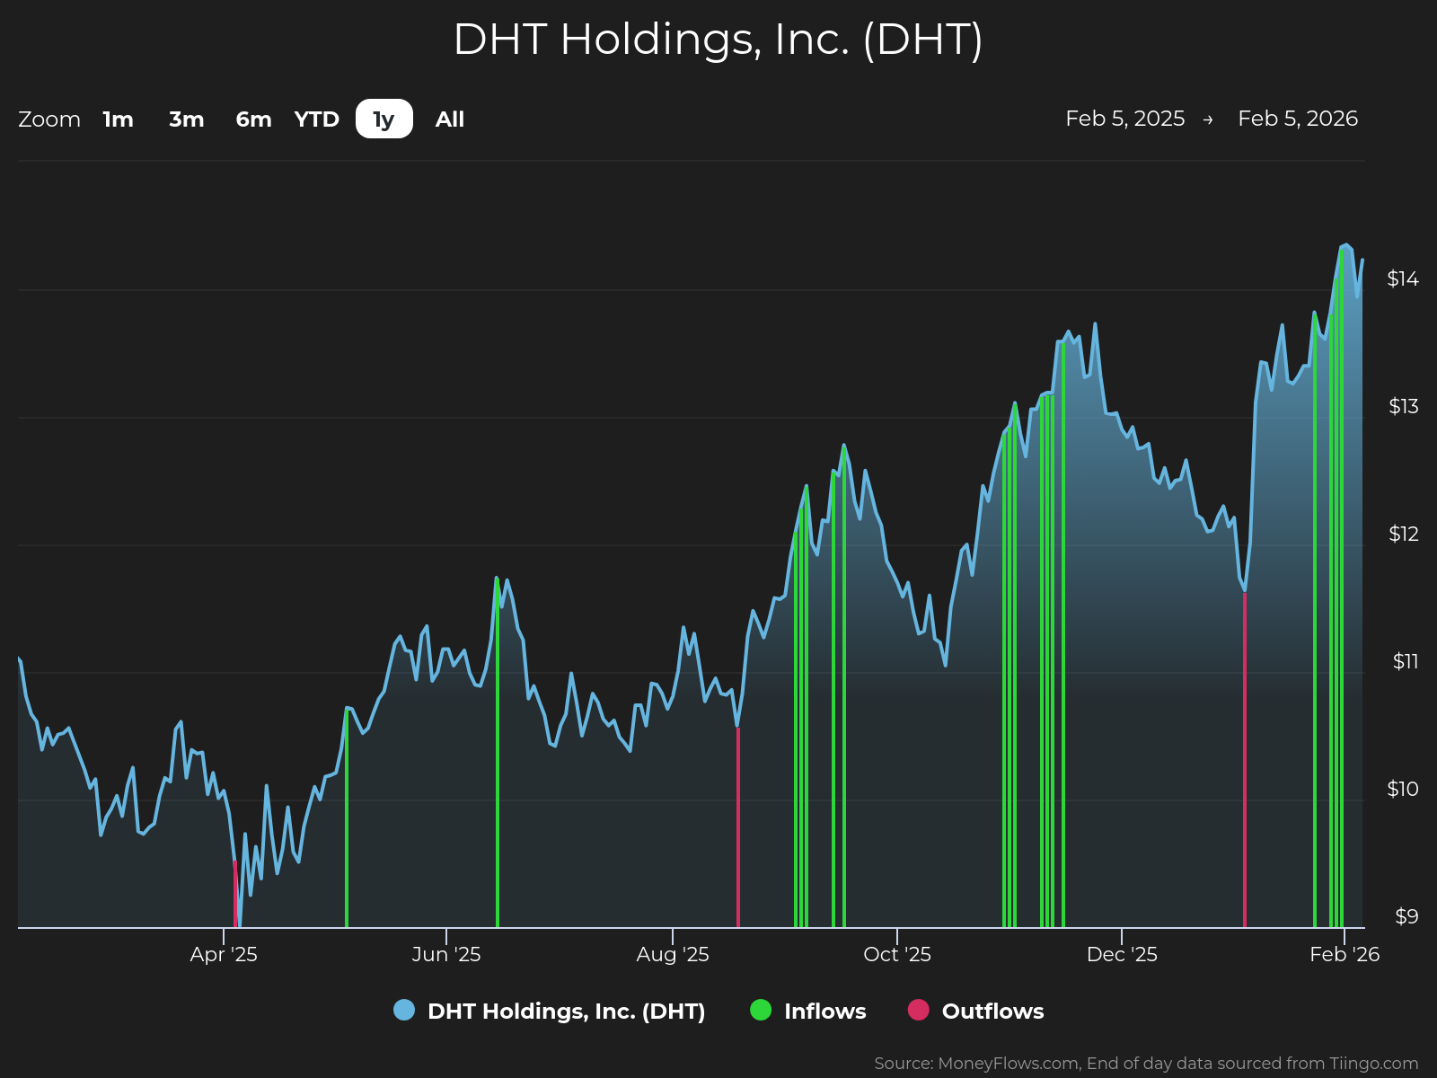Choose the 1y zoom option

384,119
